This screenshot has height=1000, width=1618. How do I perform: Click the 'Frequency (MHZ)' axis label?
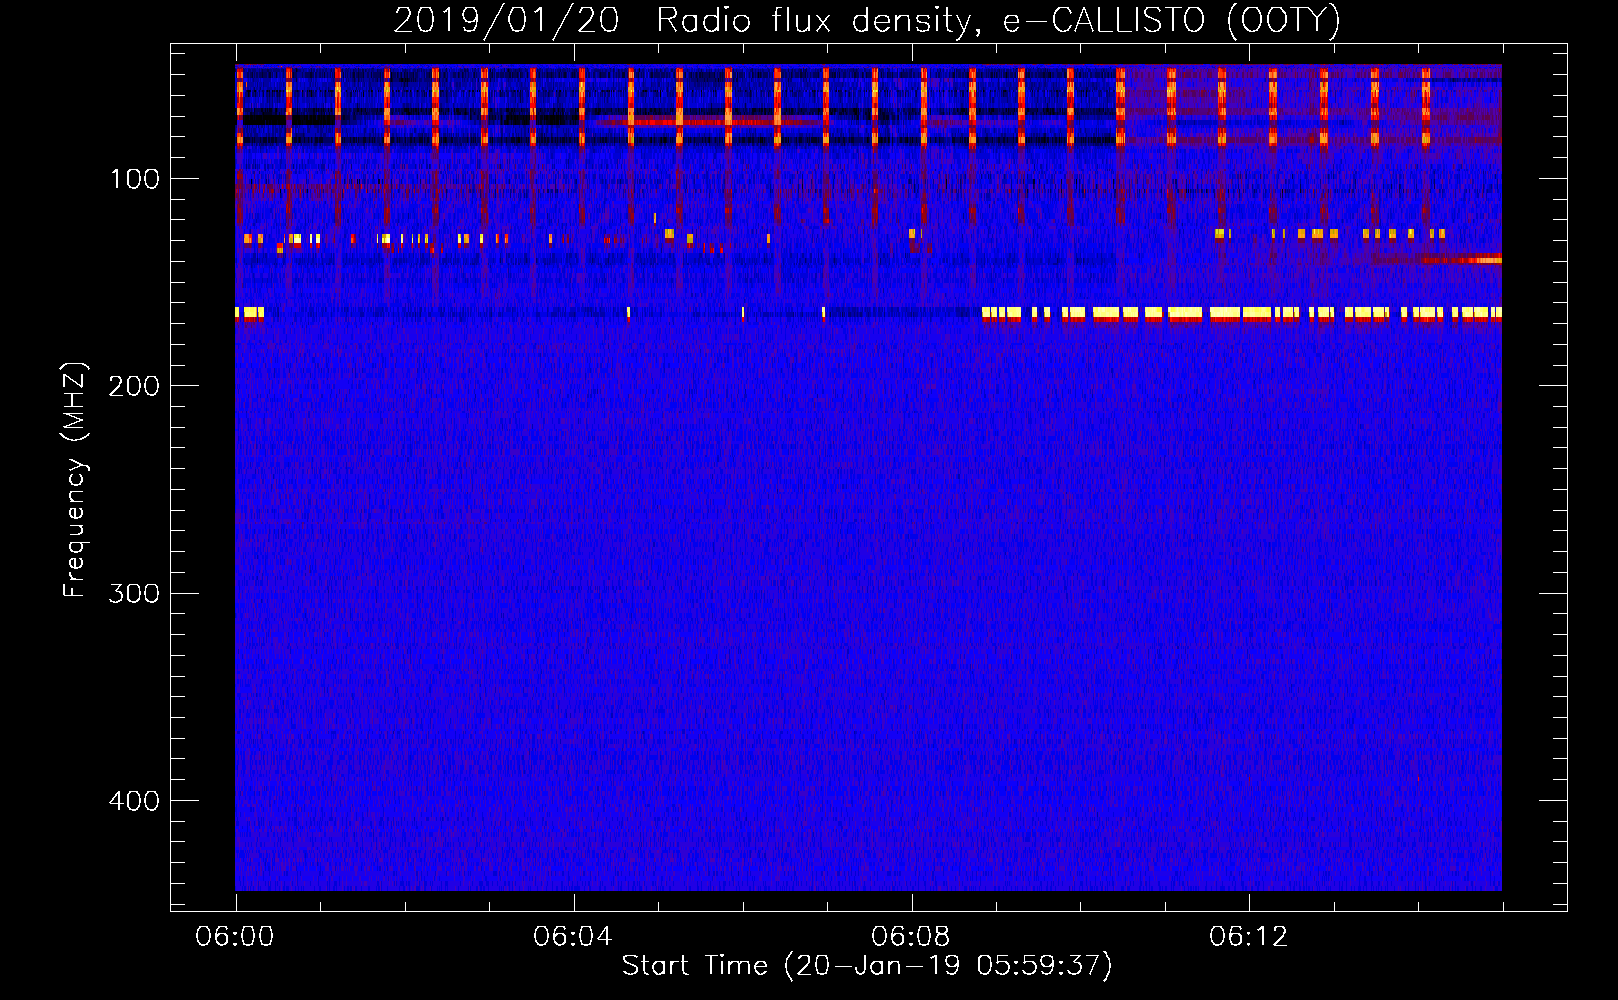tap(75, 479)
